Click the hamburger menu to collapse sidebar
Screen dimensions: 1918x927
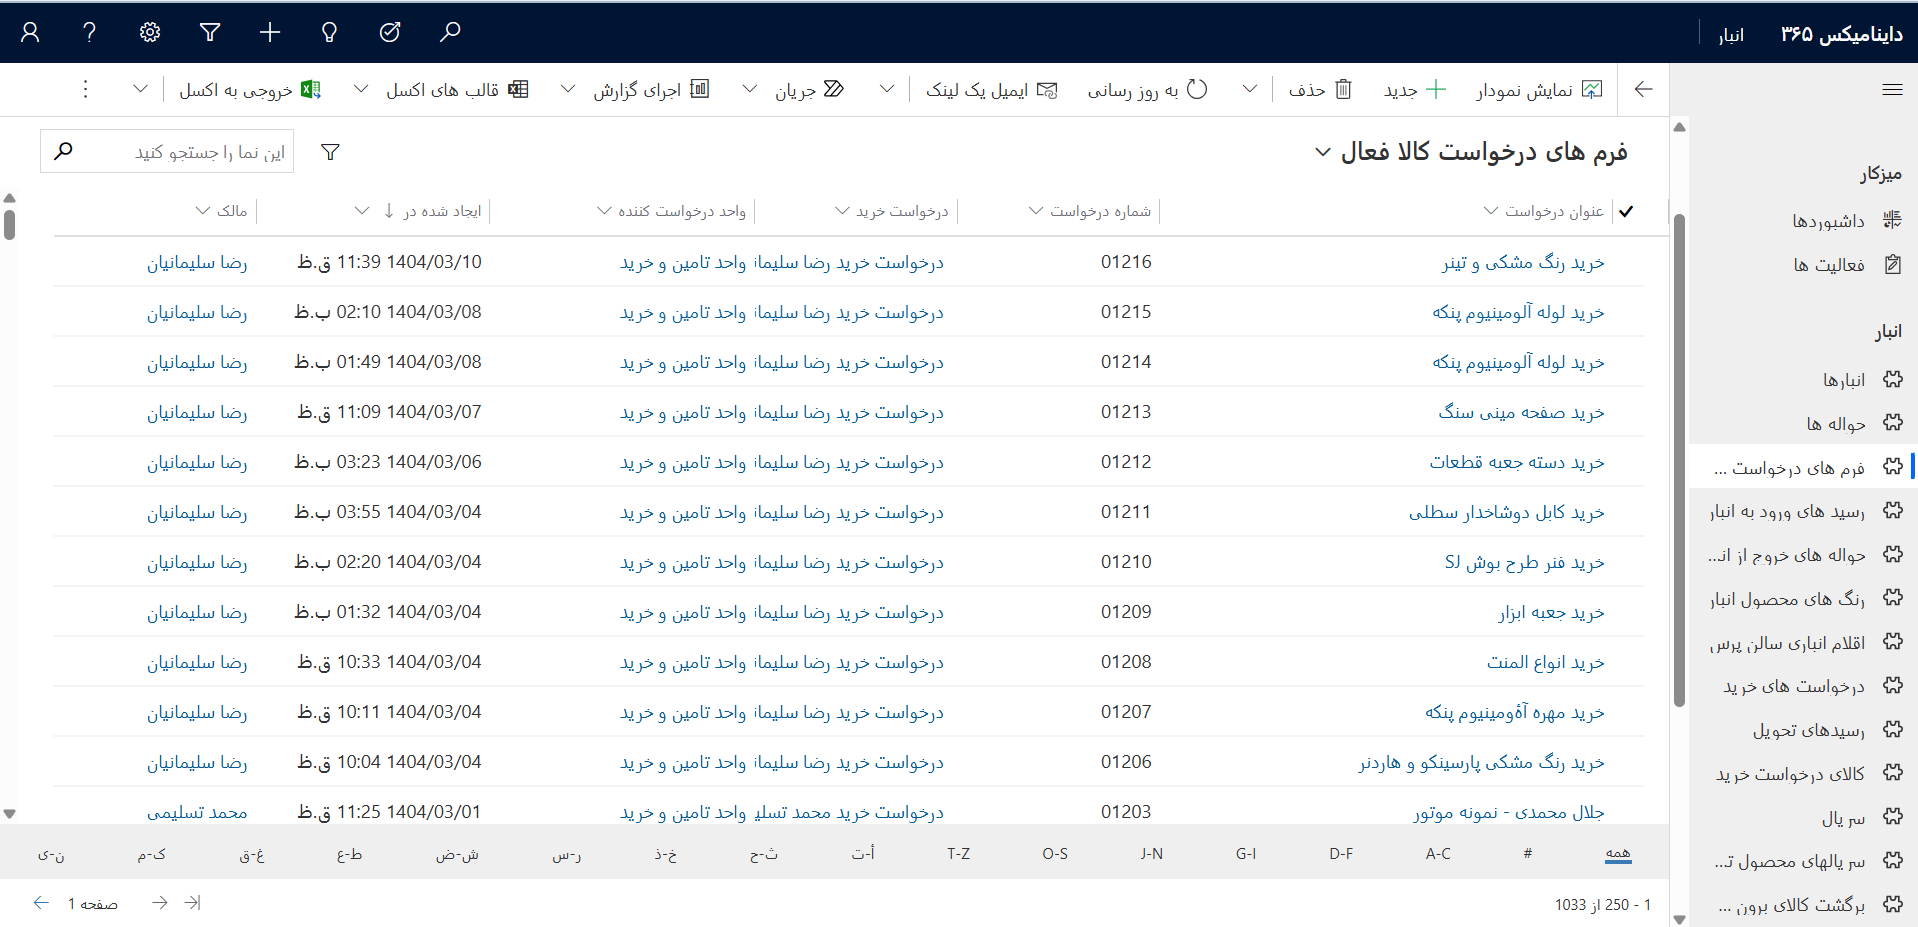(1892, 90)
